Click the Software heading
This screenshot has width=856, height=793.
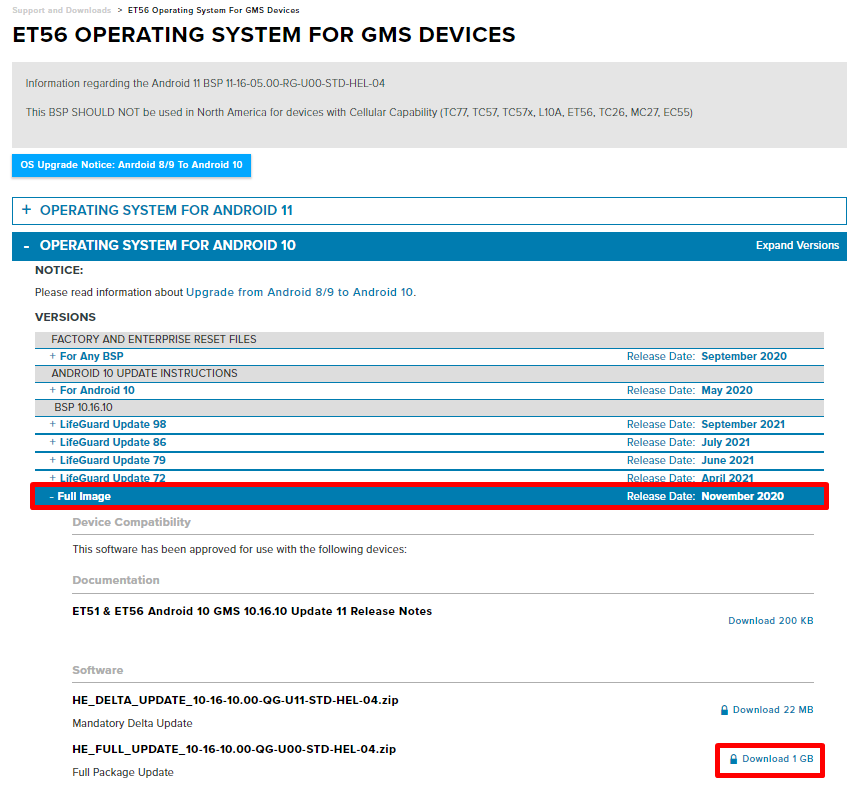[x=98, y=670]
